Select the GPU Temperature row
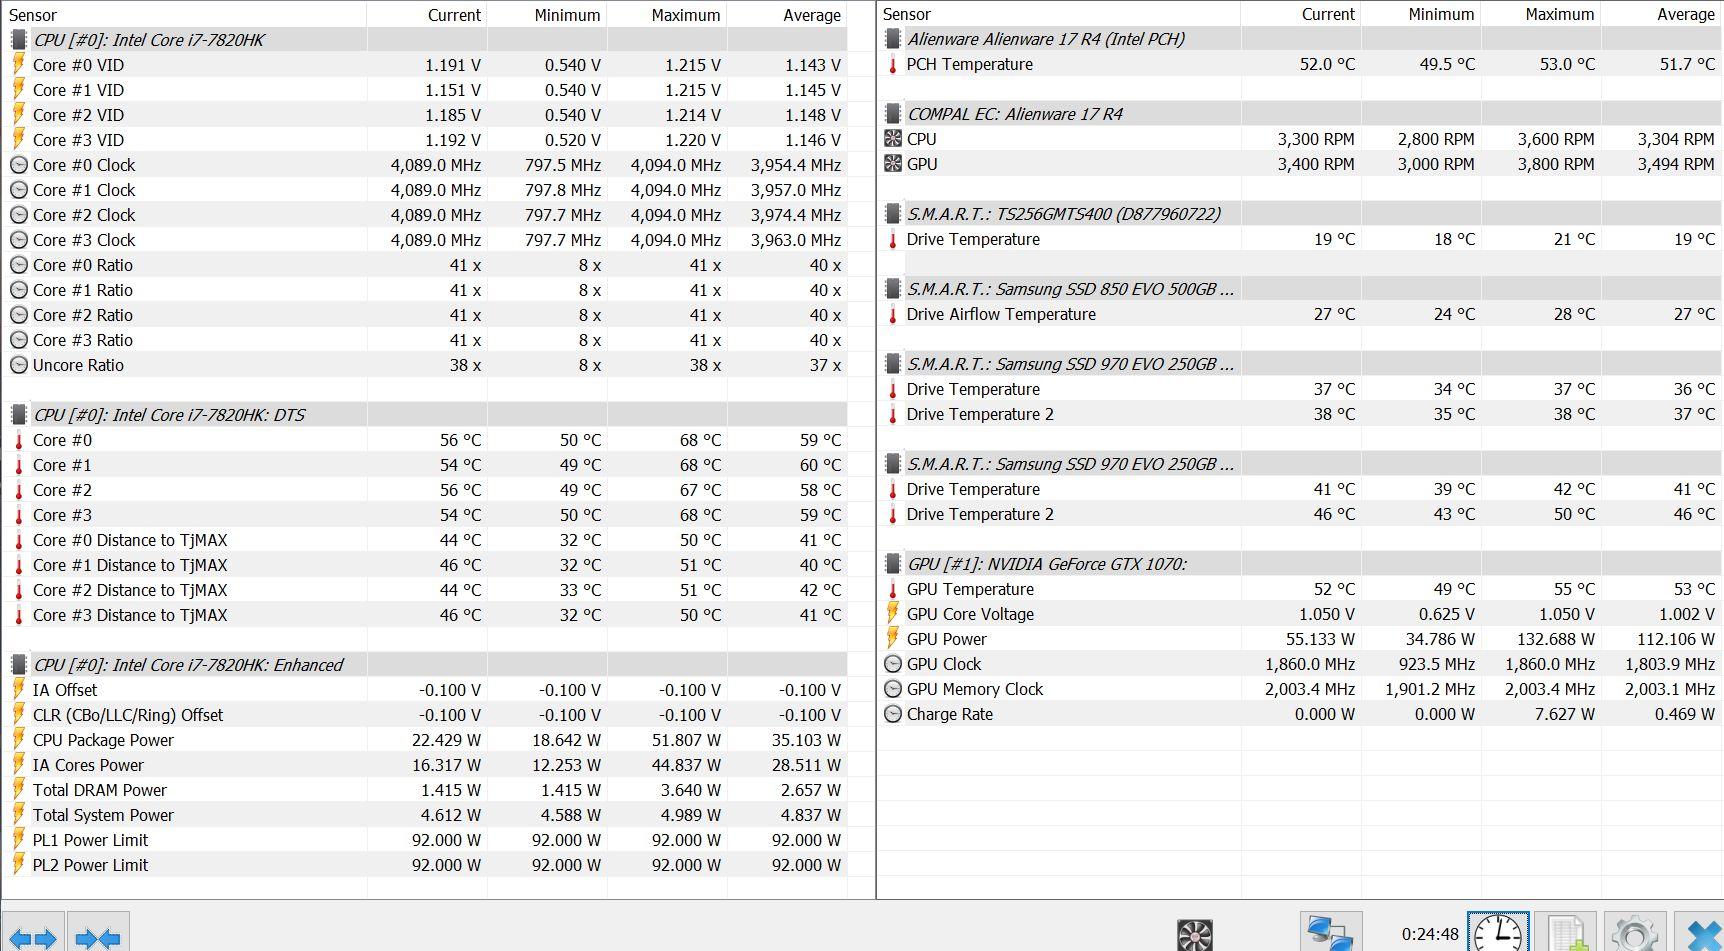 tap(1301, 589)
